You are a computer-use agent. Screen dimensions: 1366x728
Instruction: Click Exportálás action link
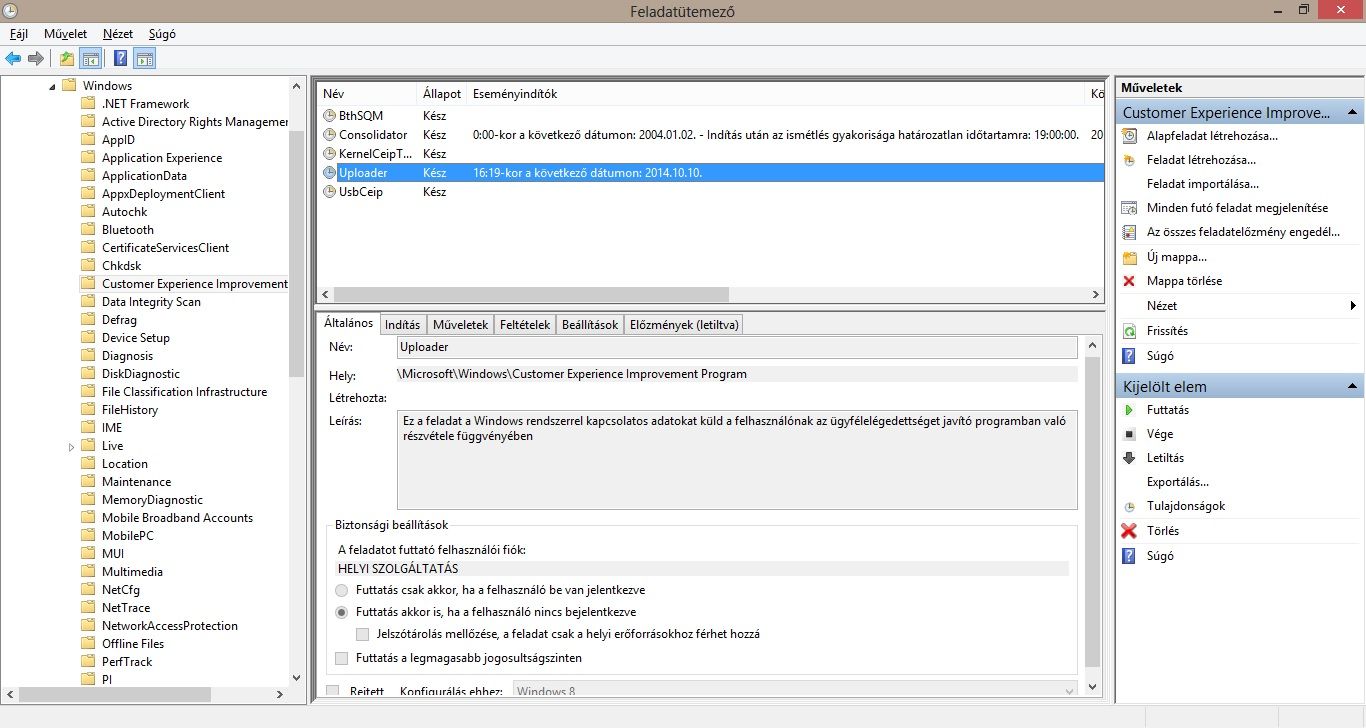1178,482
